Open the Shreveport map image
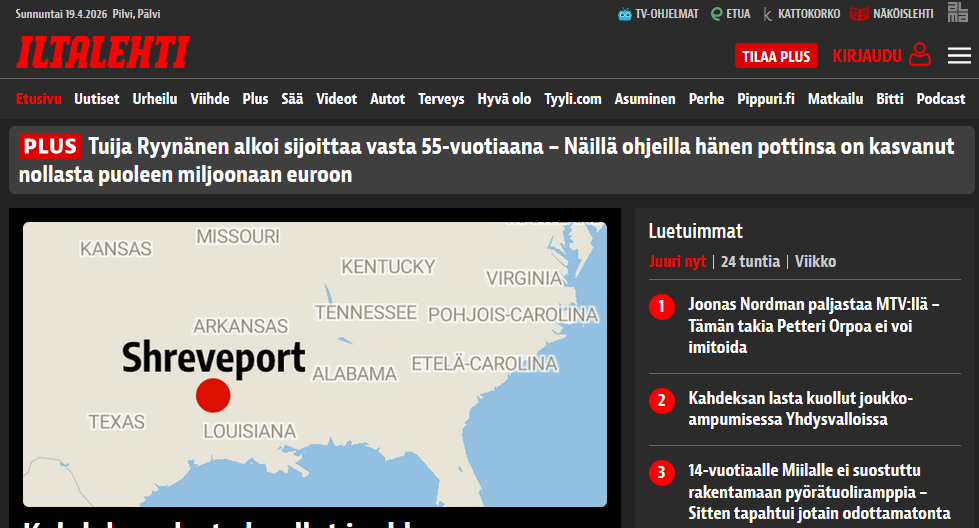The height and width of the screenshot is (528, 979). click(x=315, y=364)
